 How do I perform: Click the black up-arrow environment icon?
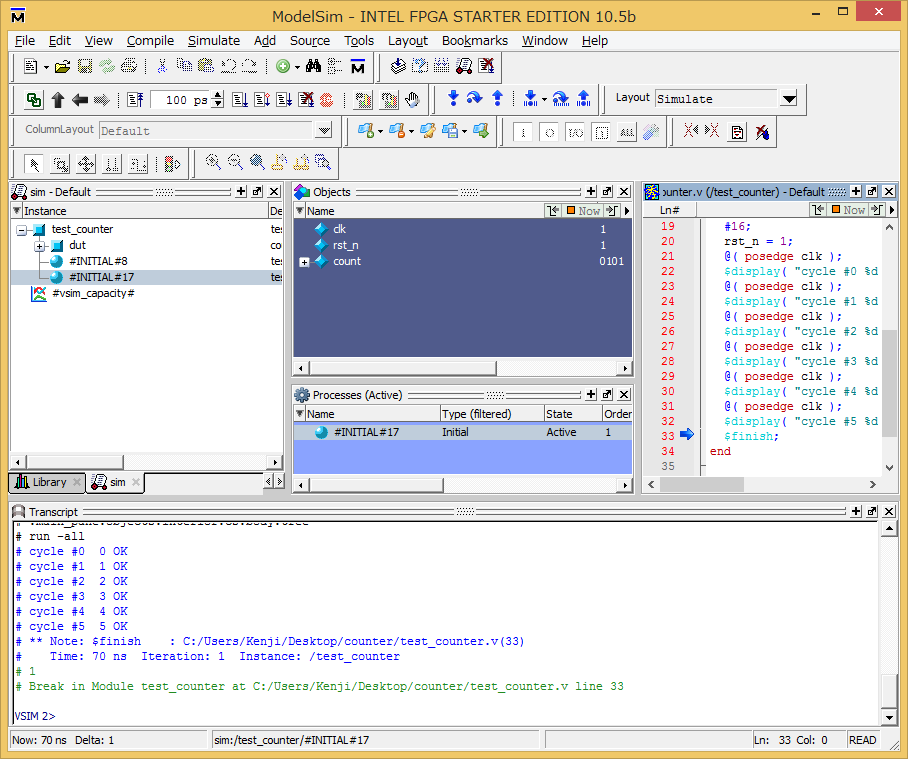point(57,100)
